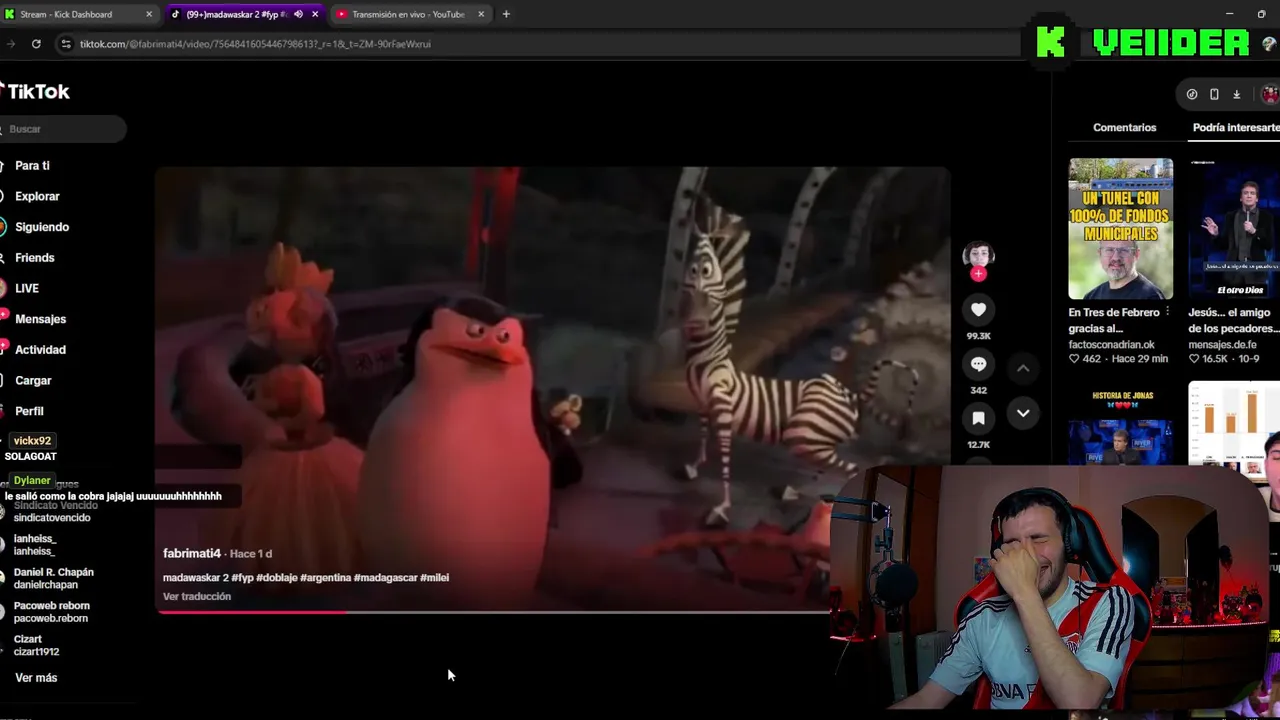Click the title Jesús... el amigo de los pecadores
Image resolution: width=1280 pixels, height=720 pixels.
pos(1234,320)
